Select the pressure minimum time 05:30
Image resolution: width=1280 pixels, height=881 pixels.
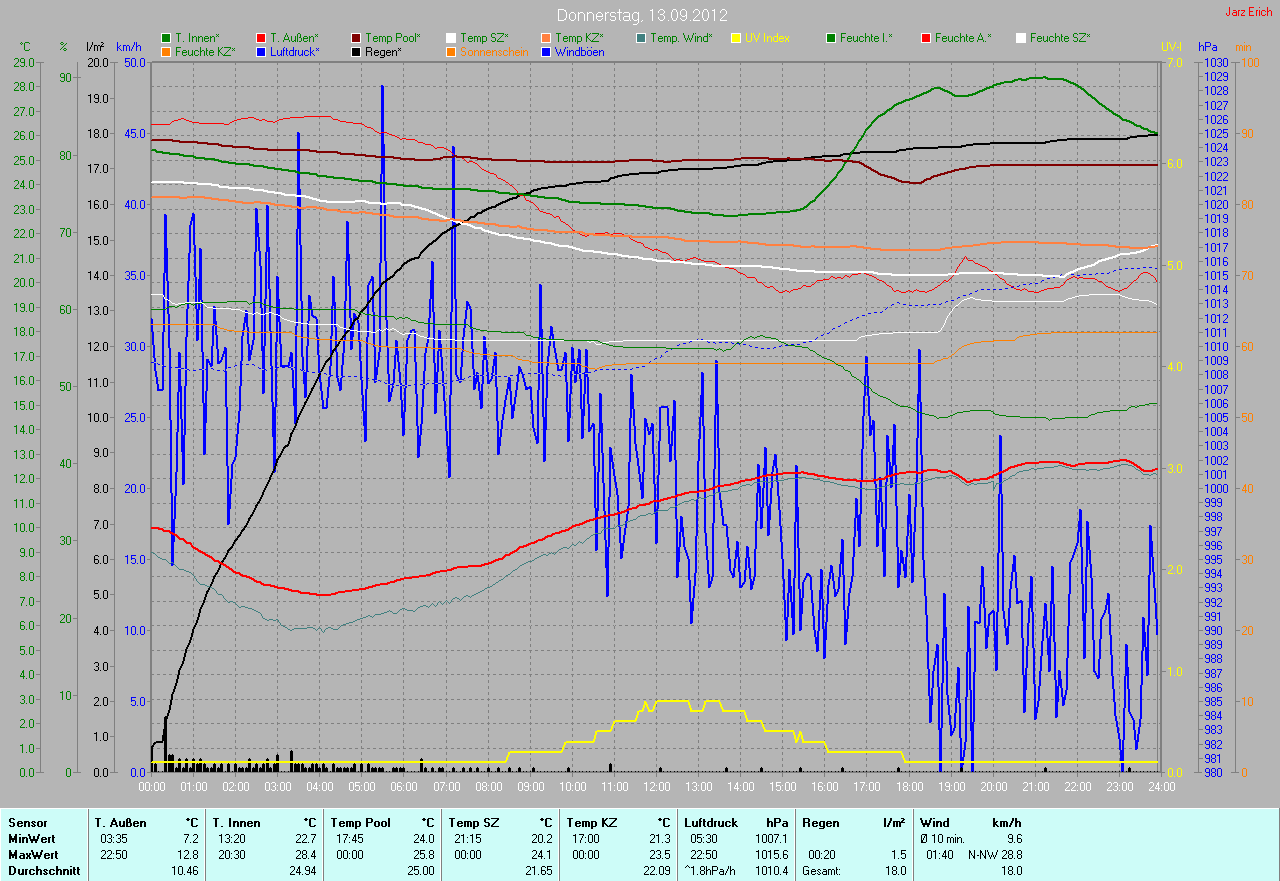tap(706, 839)
